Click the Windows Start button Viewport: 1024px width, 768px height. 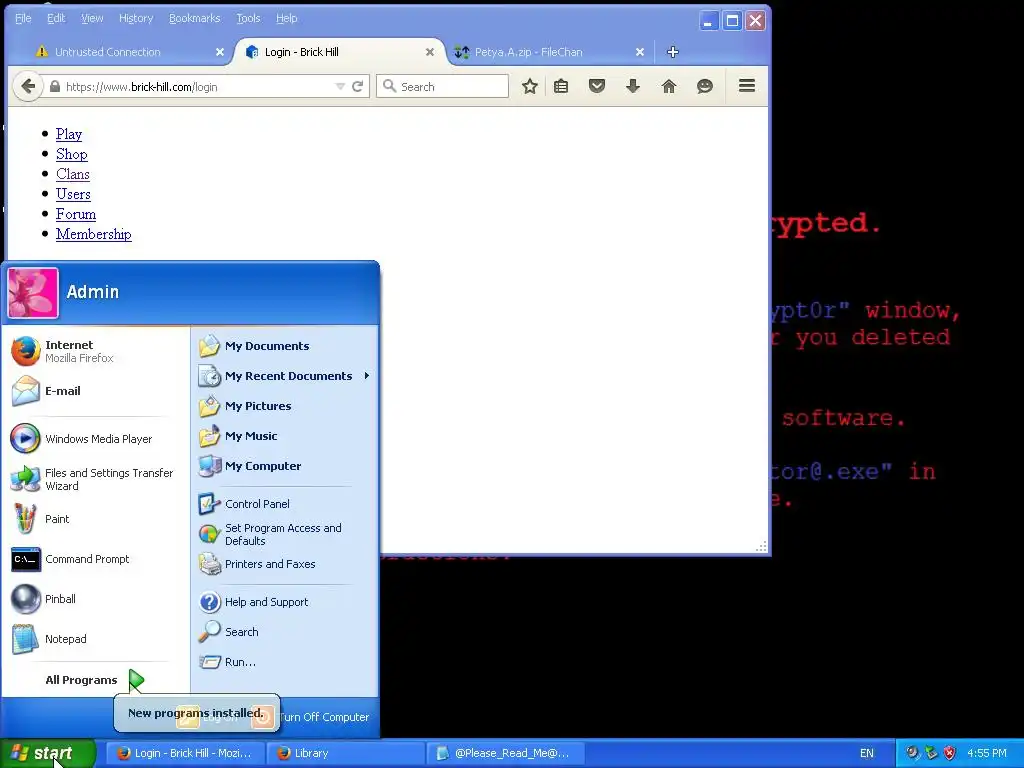pyautogui.click(x=48, y=753)
